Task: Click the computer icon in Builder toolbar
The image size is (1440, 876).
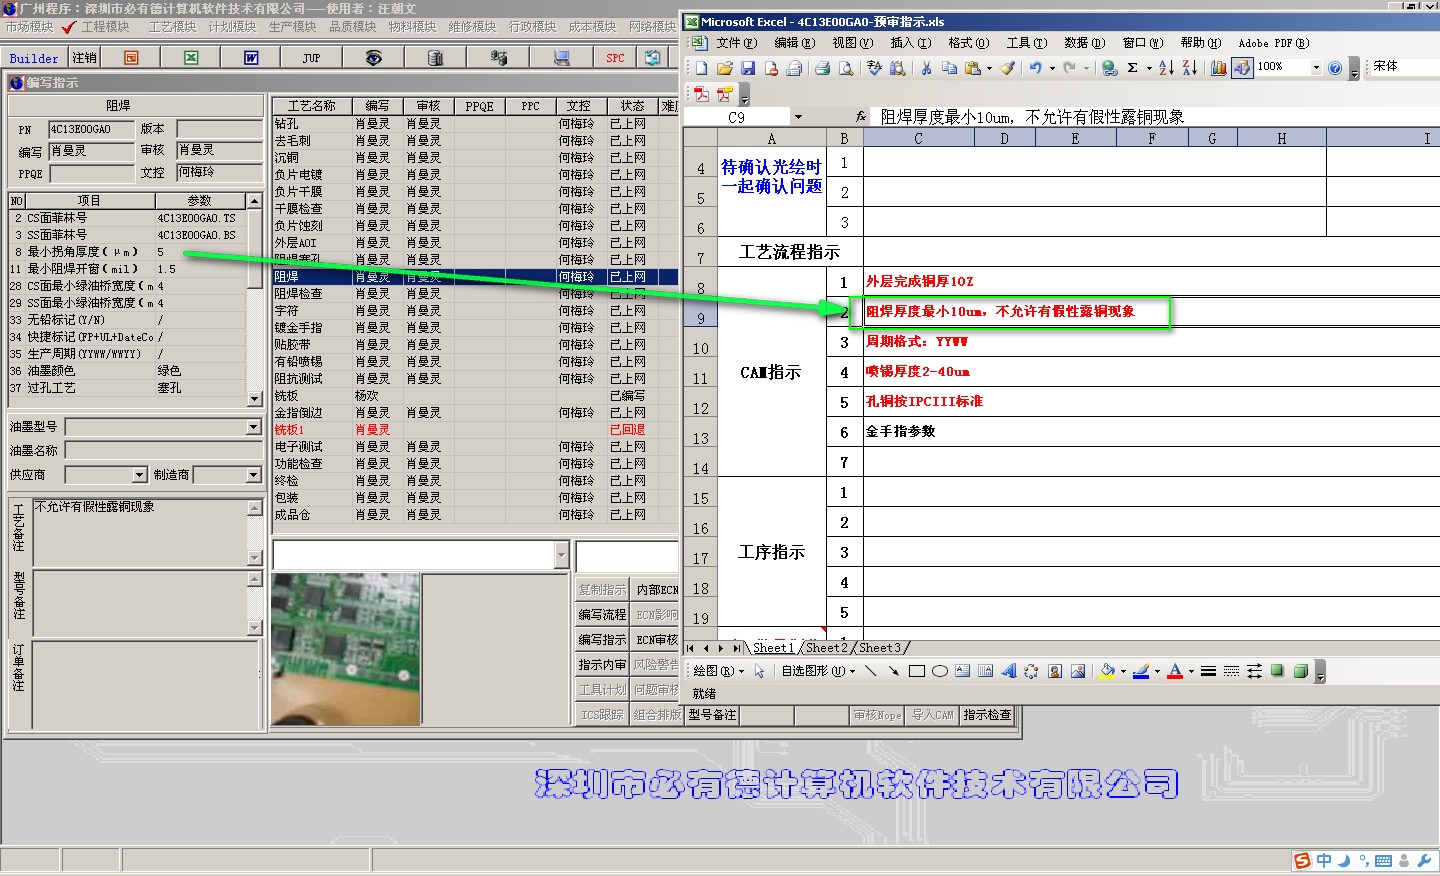Action: [x=561, y=58]
